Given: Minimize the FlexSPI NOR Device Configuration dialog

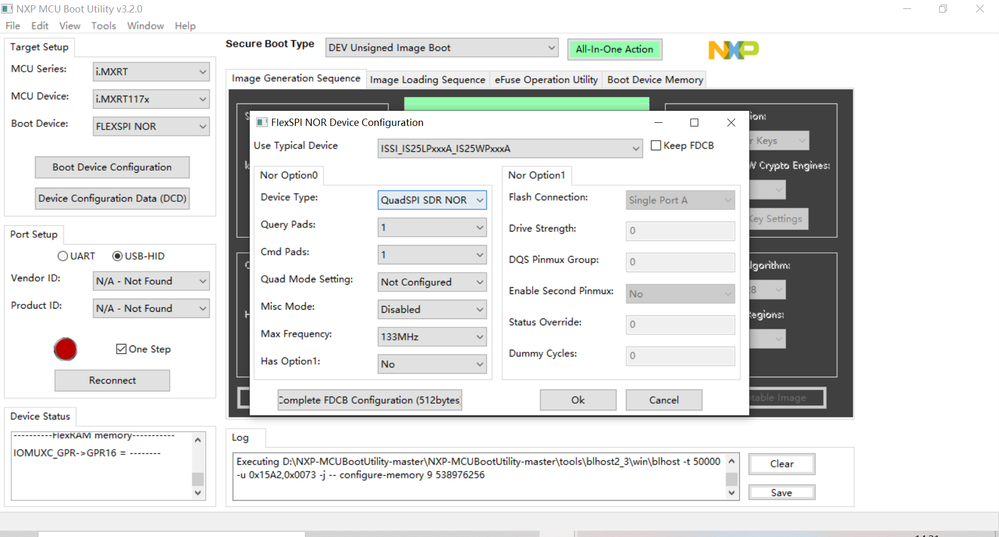Looking at the screenshot, I should point(658,122).
